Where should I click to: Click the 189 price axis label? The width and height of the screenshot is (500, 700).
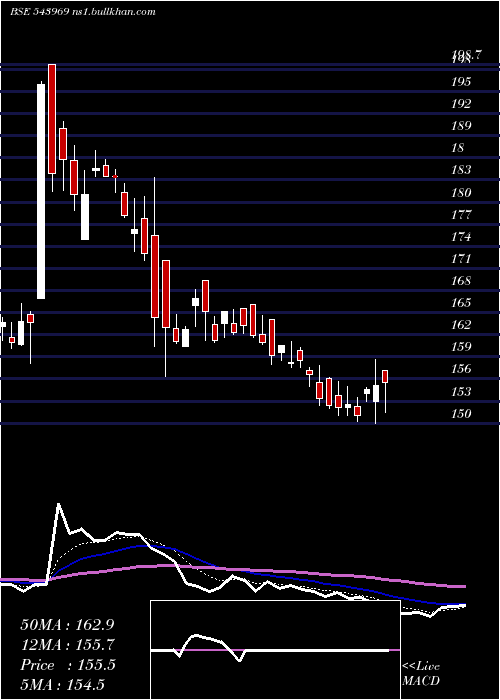[x=461, y=126]
